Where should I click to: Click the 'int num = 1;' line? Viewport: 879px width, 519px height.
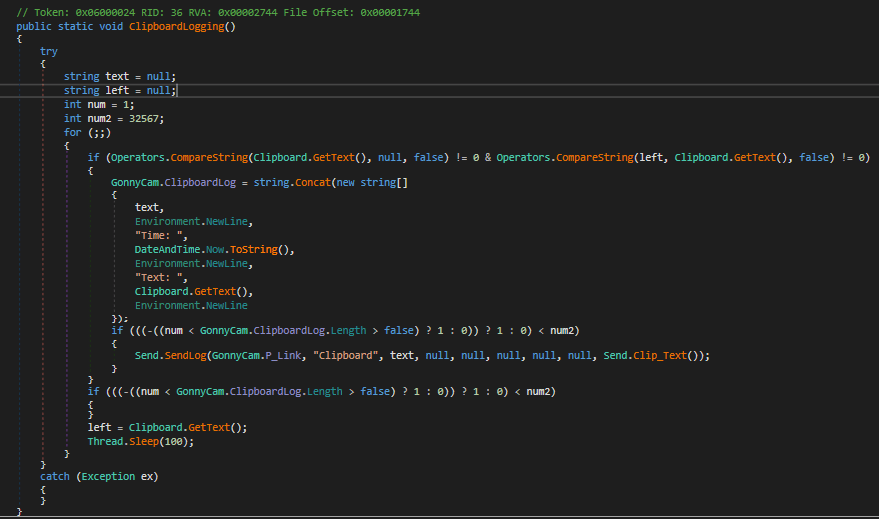[x=99, y=104]
